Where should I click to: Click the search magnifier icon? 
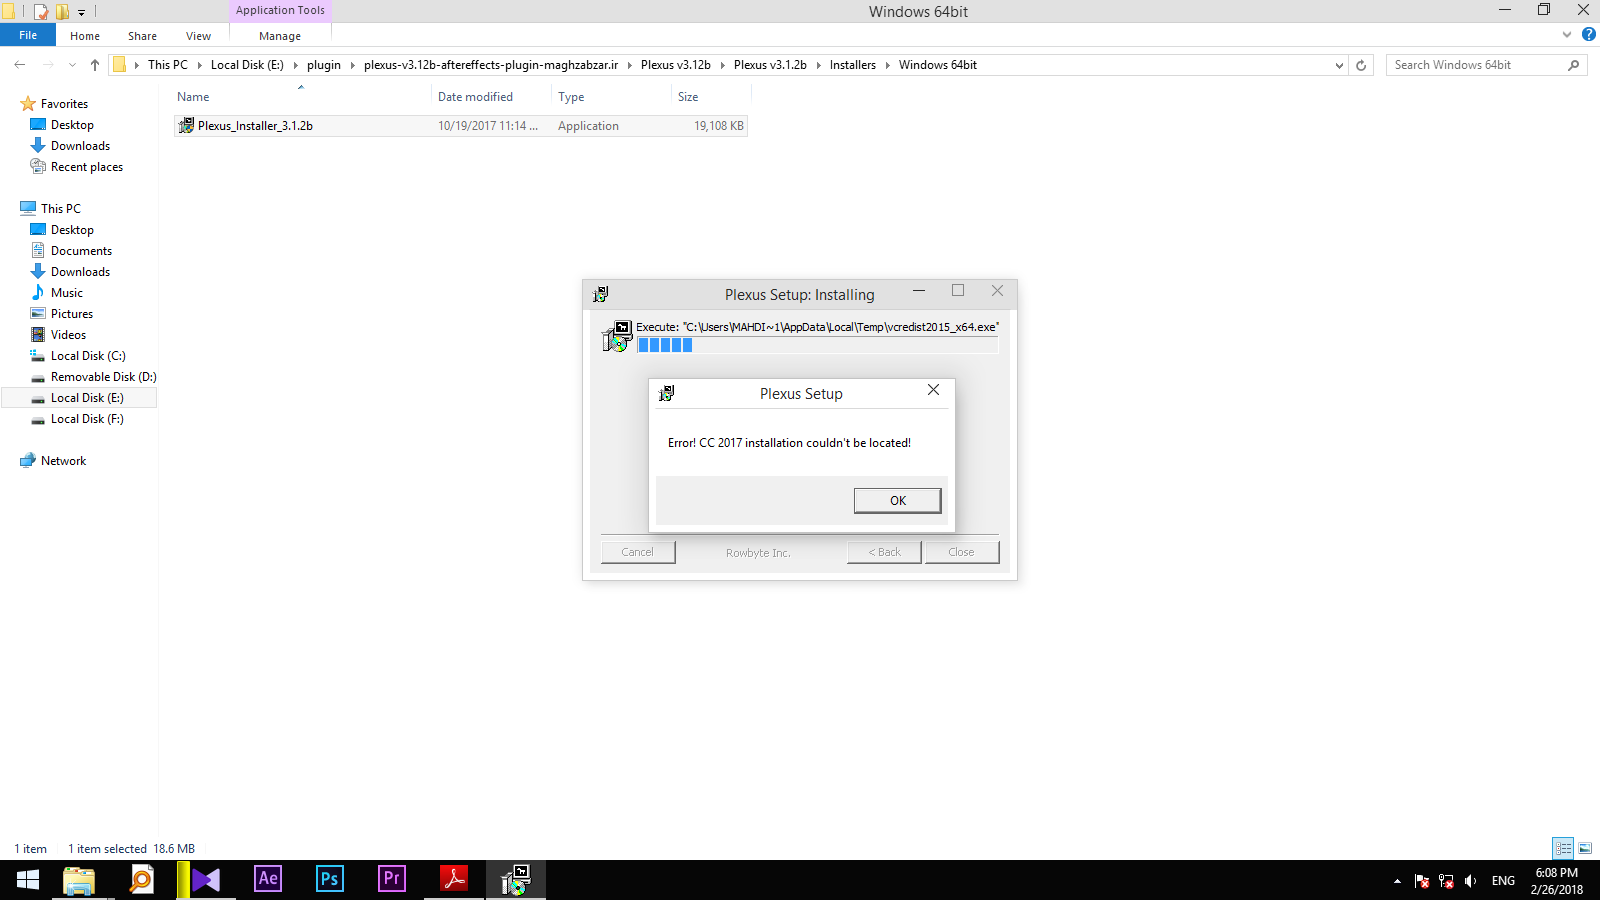coord(1574,65)
